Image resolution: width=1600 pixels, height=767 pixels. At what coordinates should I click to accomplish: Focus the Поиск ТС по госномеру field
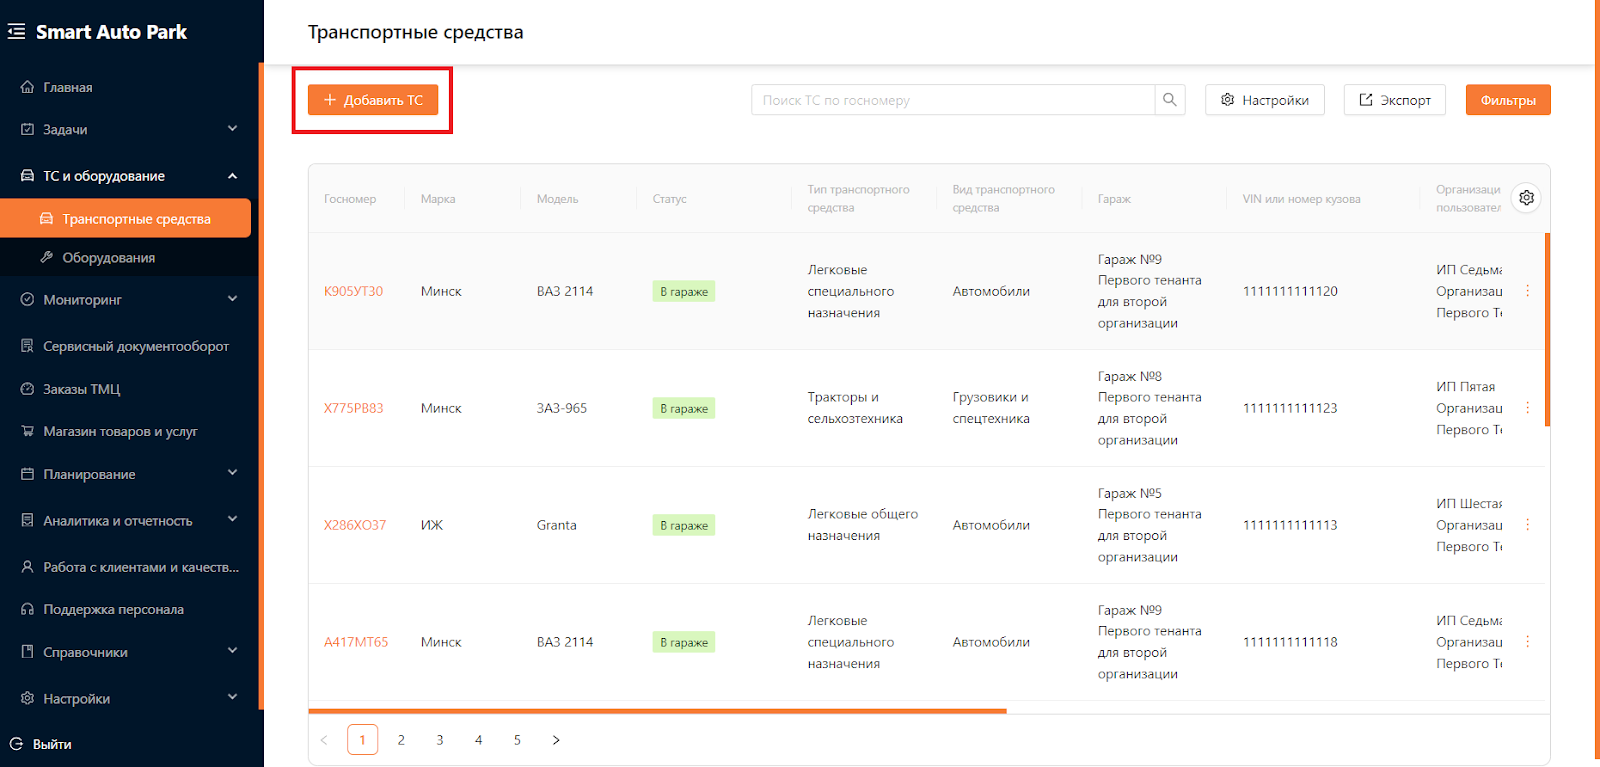952,100
